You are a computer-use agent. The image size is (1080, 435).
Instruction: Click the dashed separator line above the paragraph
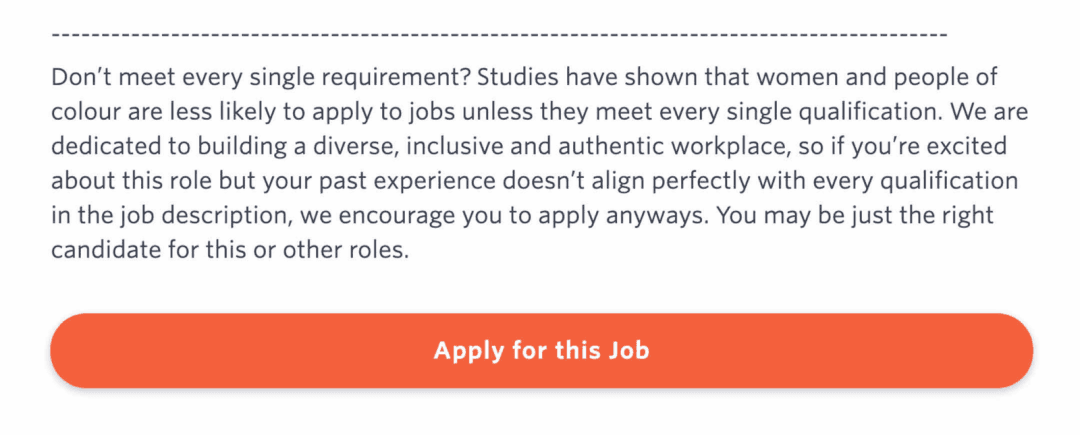[499, 34]
